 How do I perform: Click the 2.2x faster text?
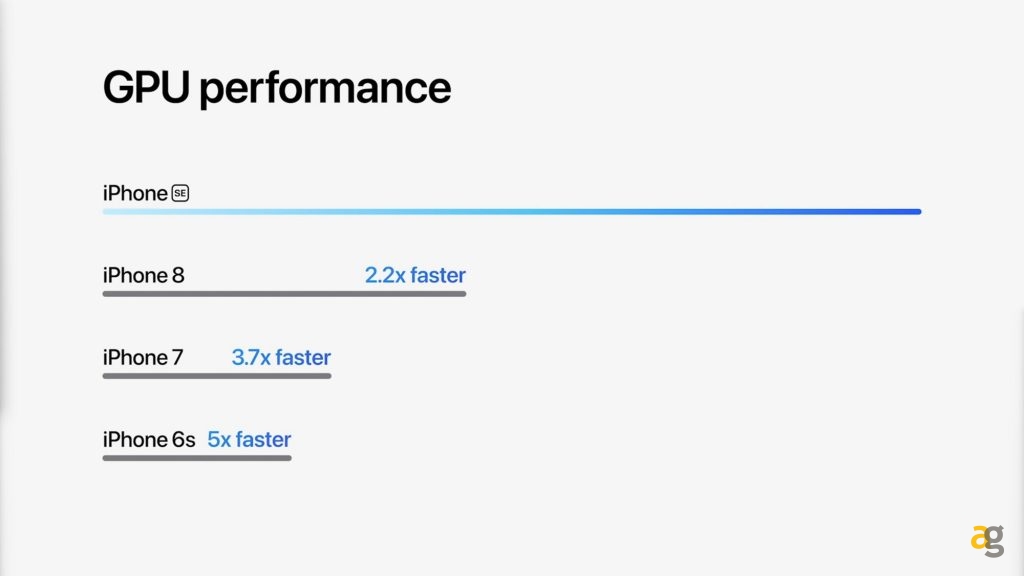pyautogui.click(x=415, y=275)
